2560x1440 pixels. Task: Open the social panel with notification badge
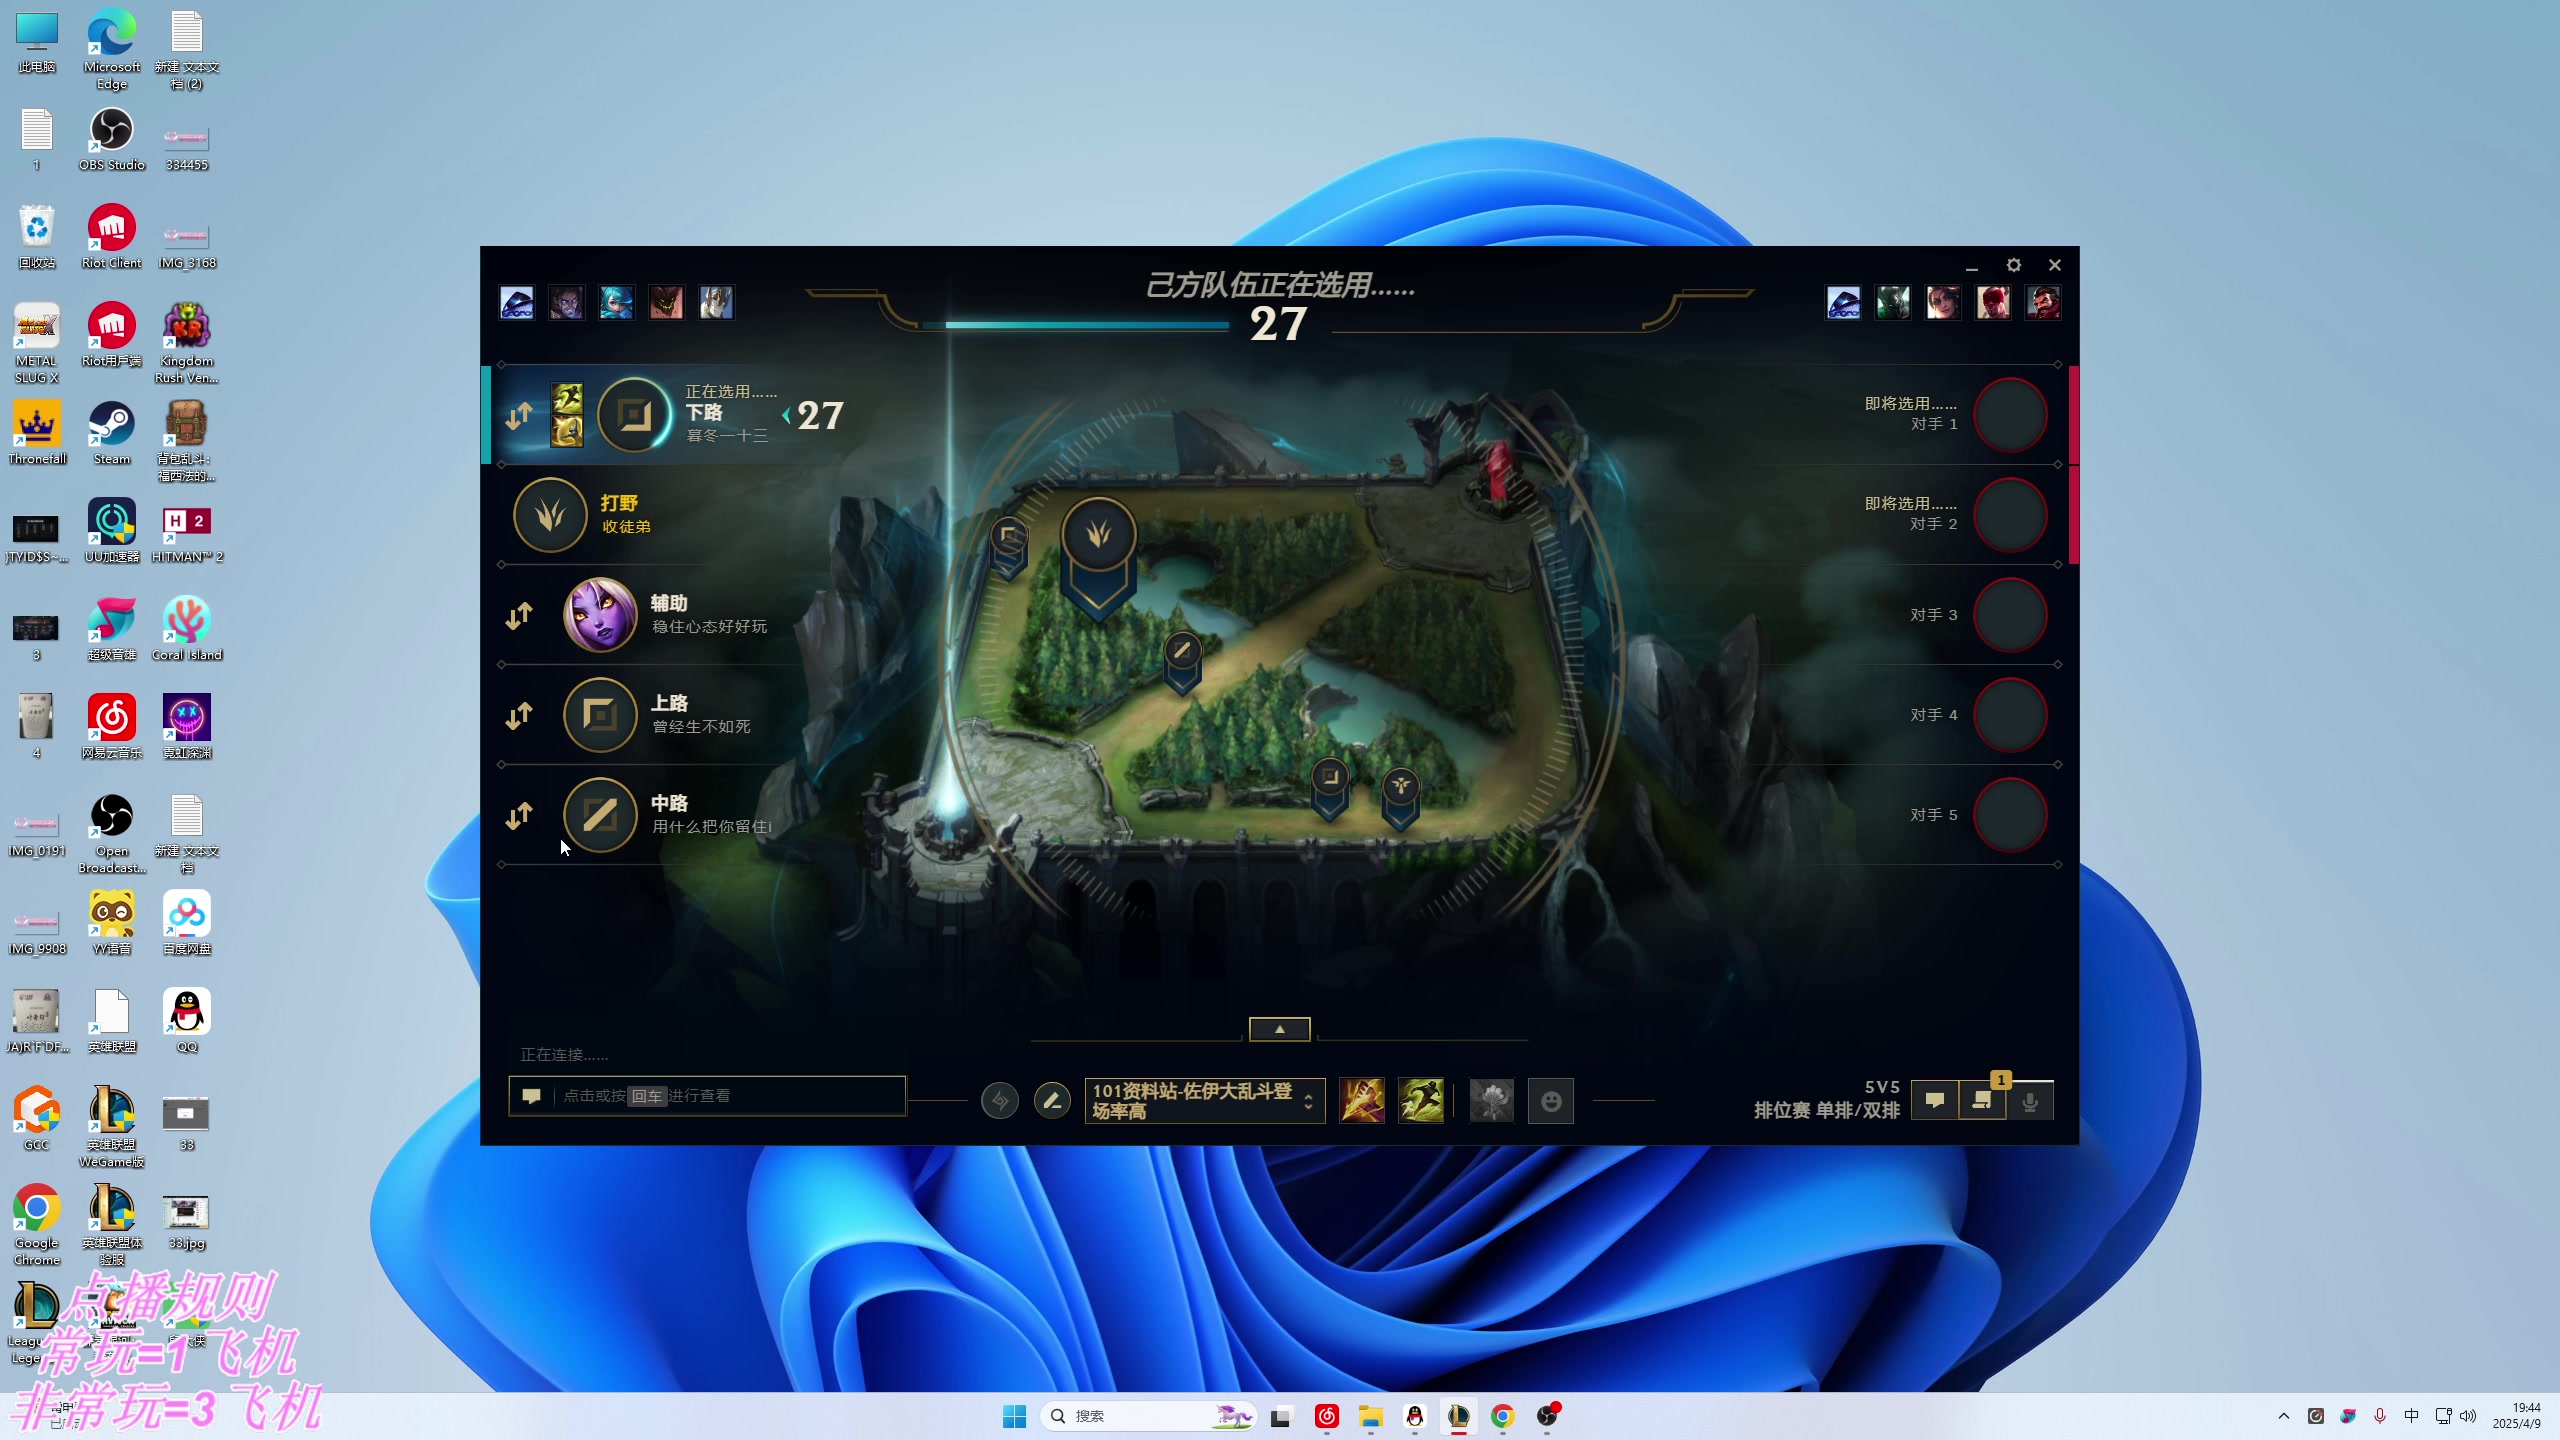(1982, 1101)
